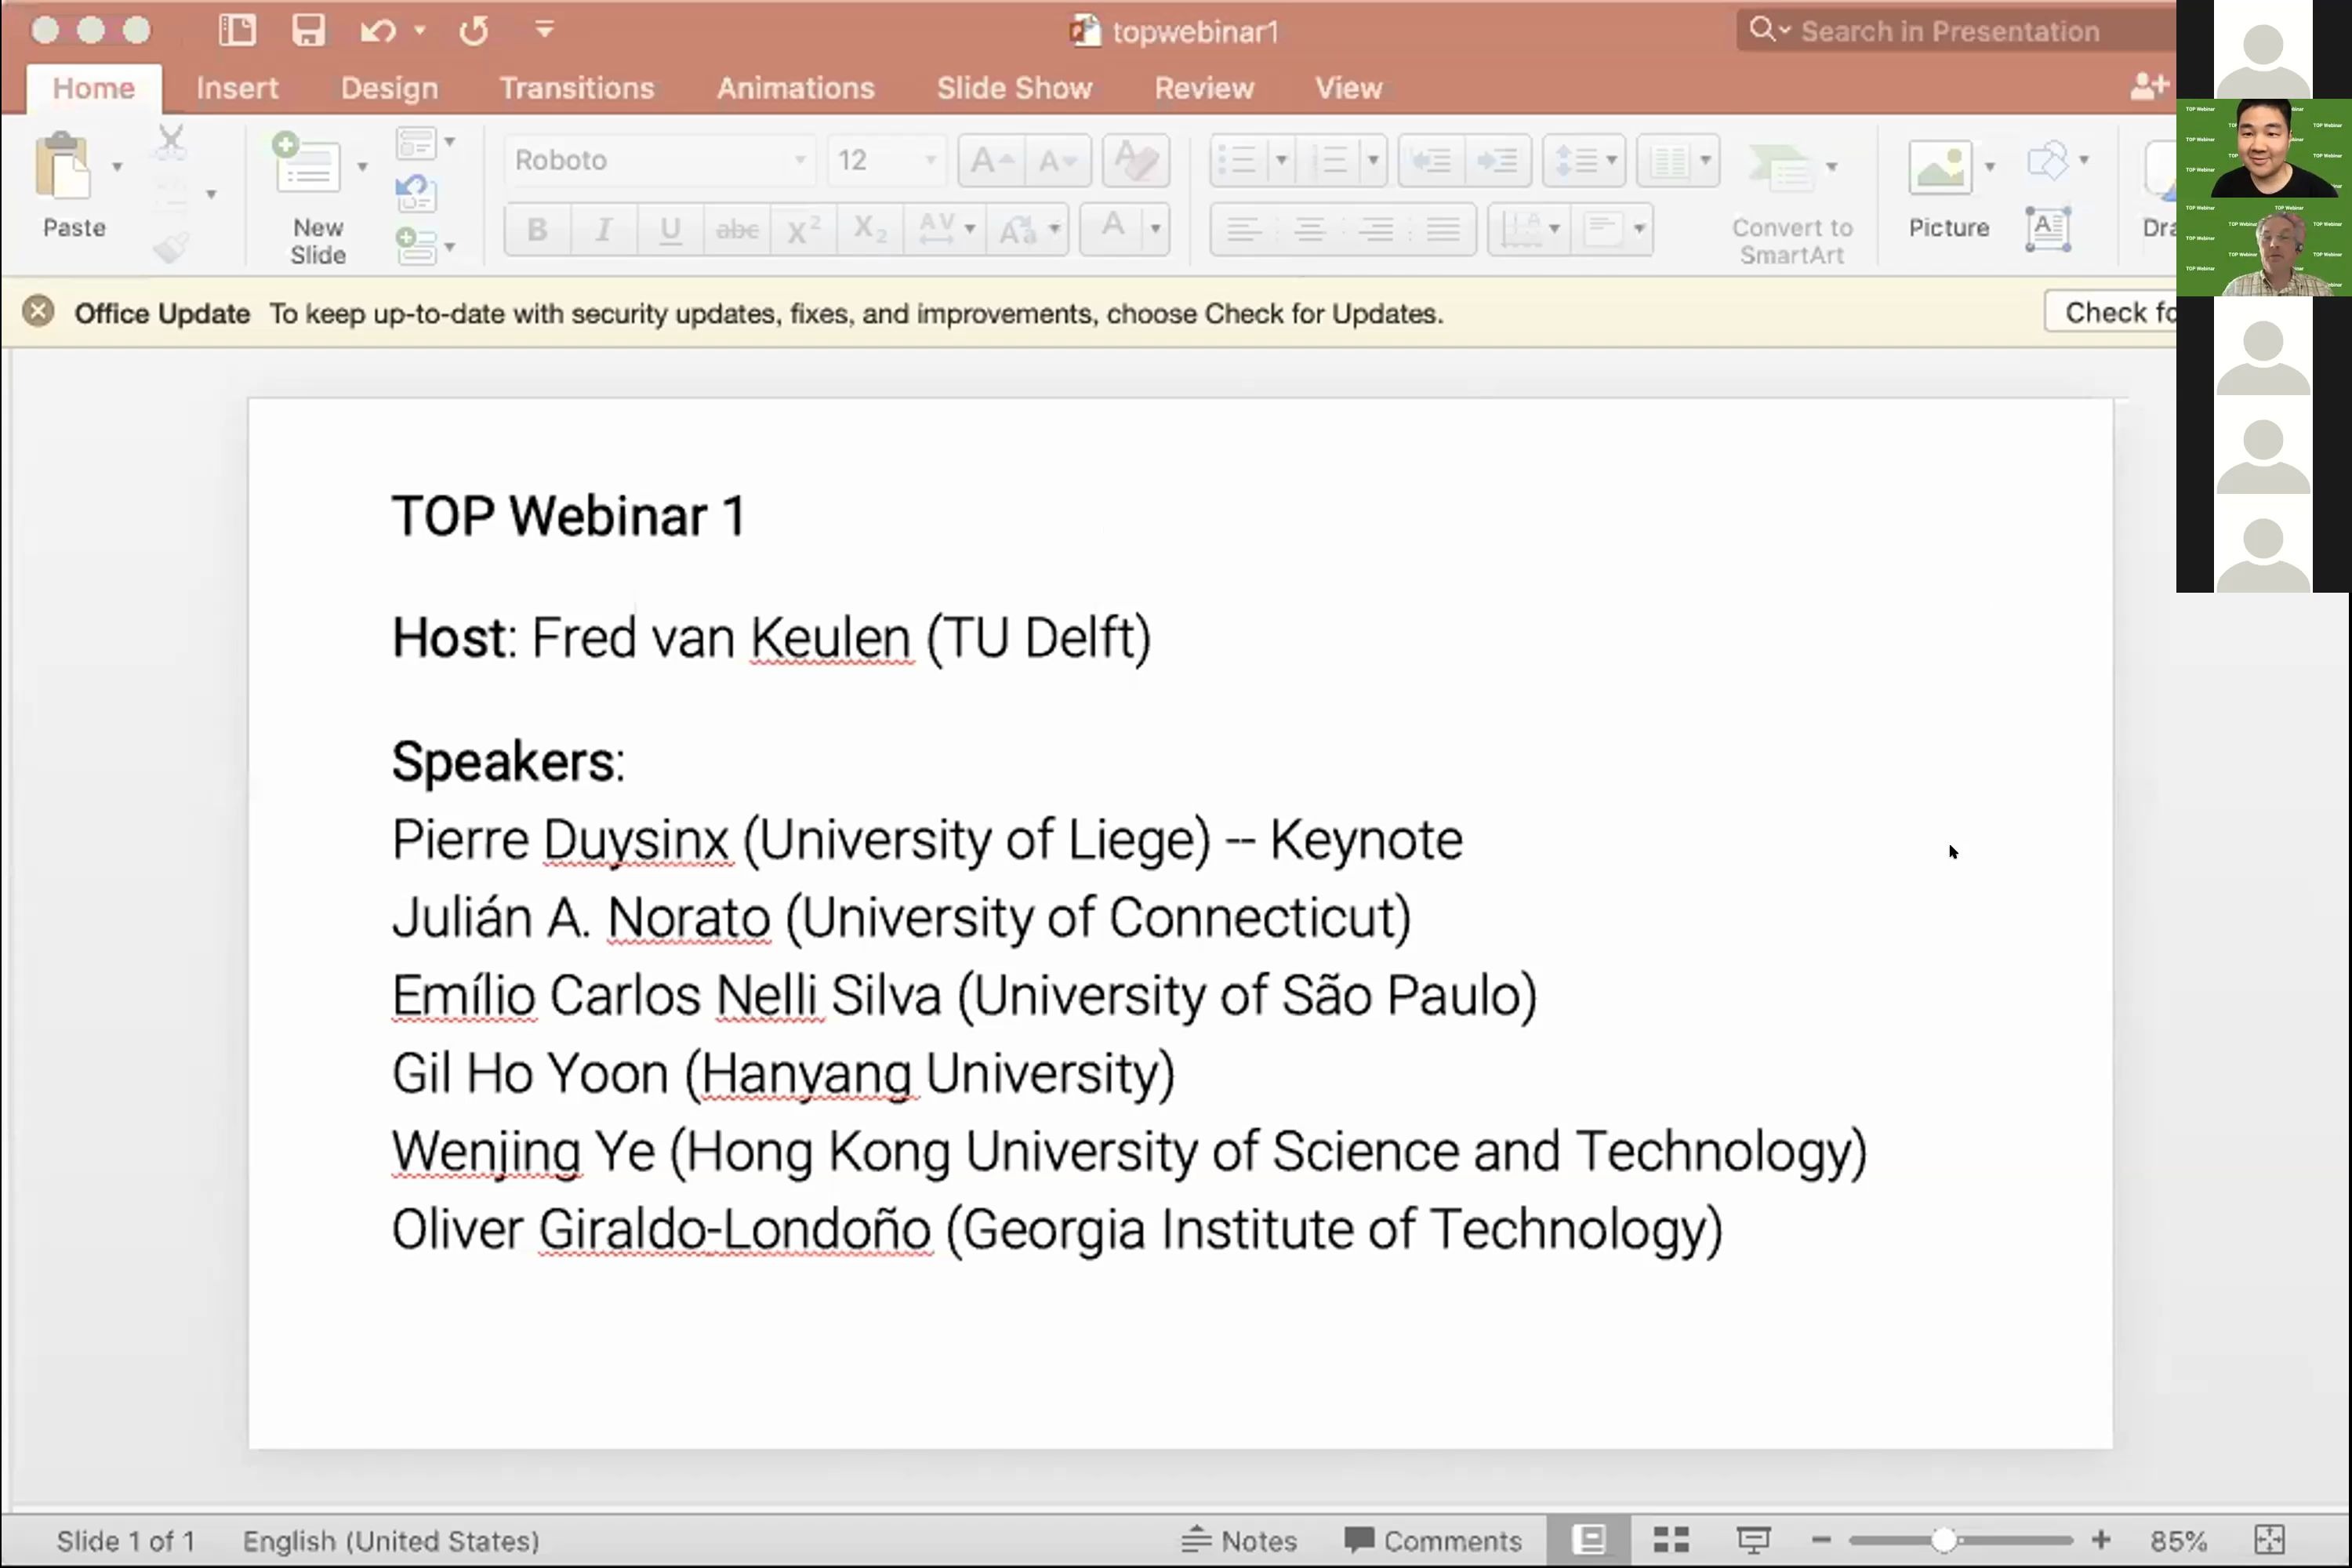Screen dimensions: 2352x1568
Task: Clear formatting with eraser A icon
Action: click(x=1136, y=160)
